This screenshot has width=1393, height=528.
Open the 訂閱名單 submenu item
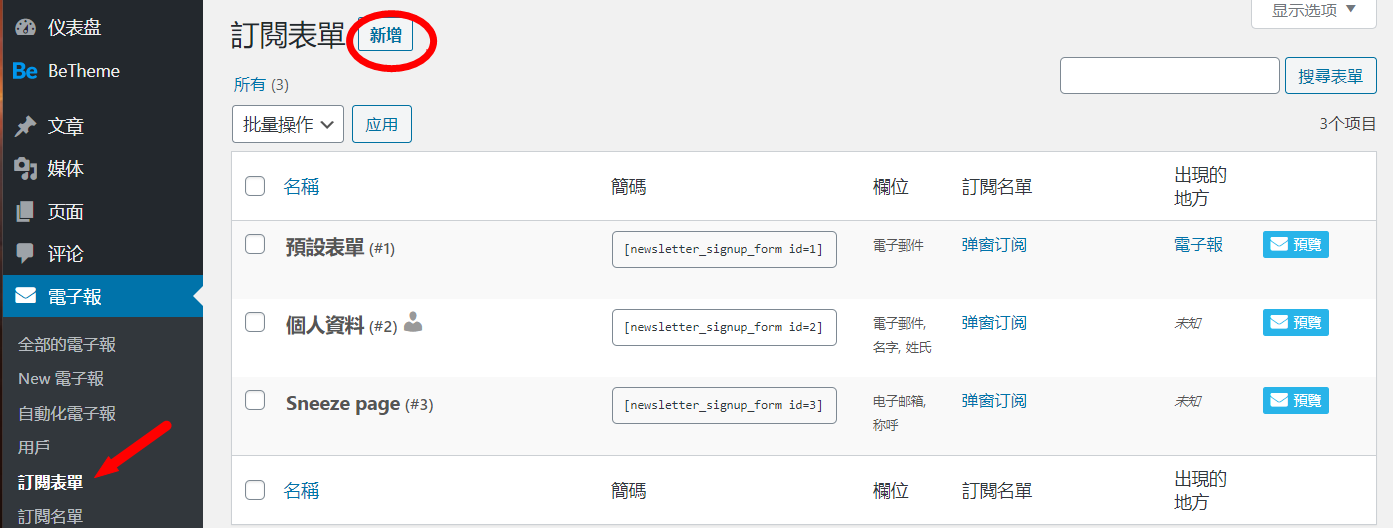pyautogui.click(x=50, y=517)
